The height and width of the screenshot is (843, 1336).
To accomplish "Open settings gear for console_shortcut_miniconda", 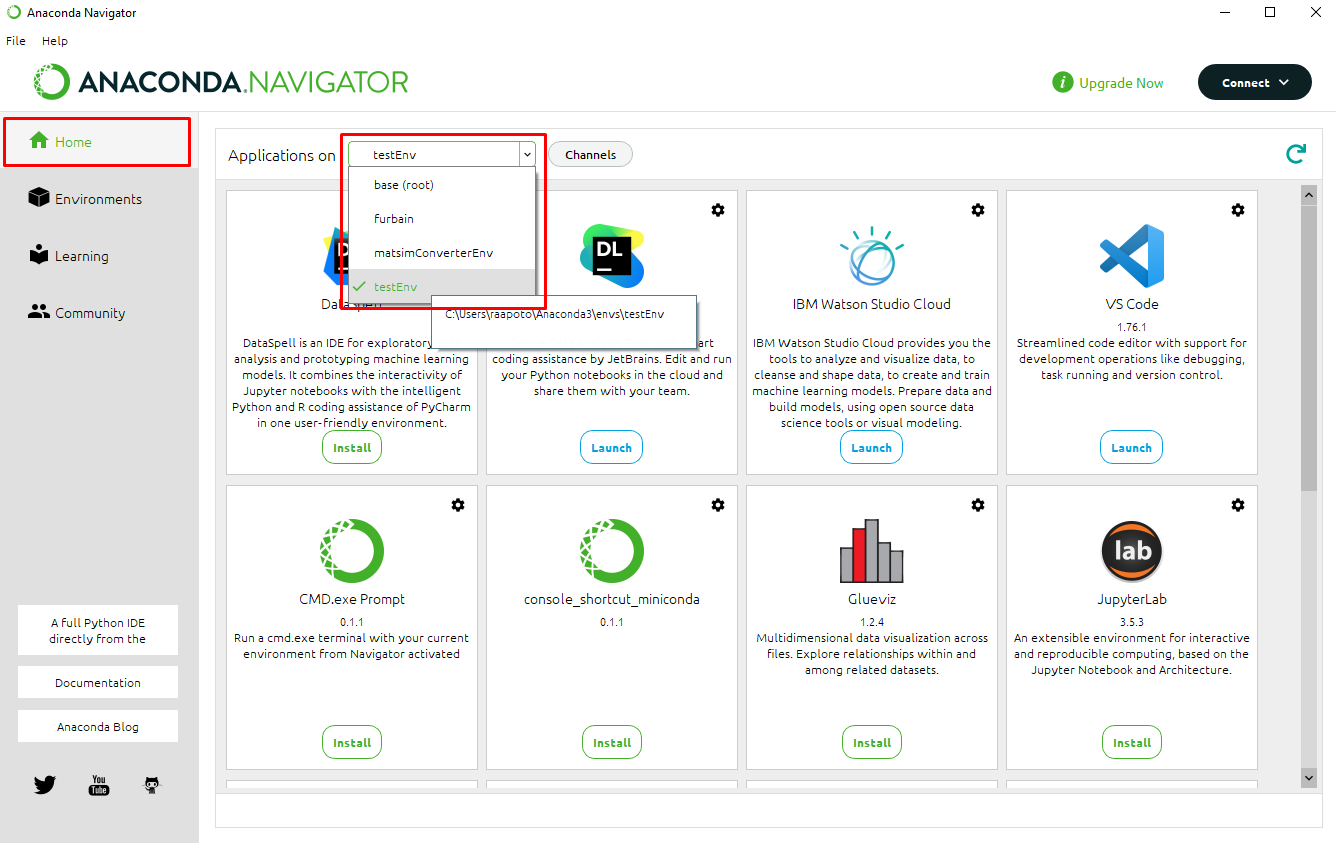I will click(x=718, y=505).
